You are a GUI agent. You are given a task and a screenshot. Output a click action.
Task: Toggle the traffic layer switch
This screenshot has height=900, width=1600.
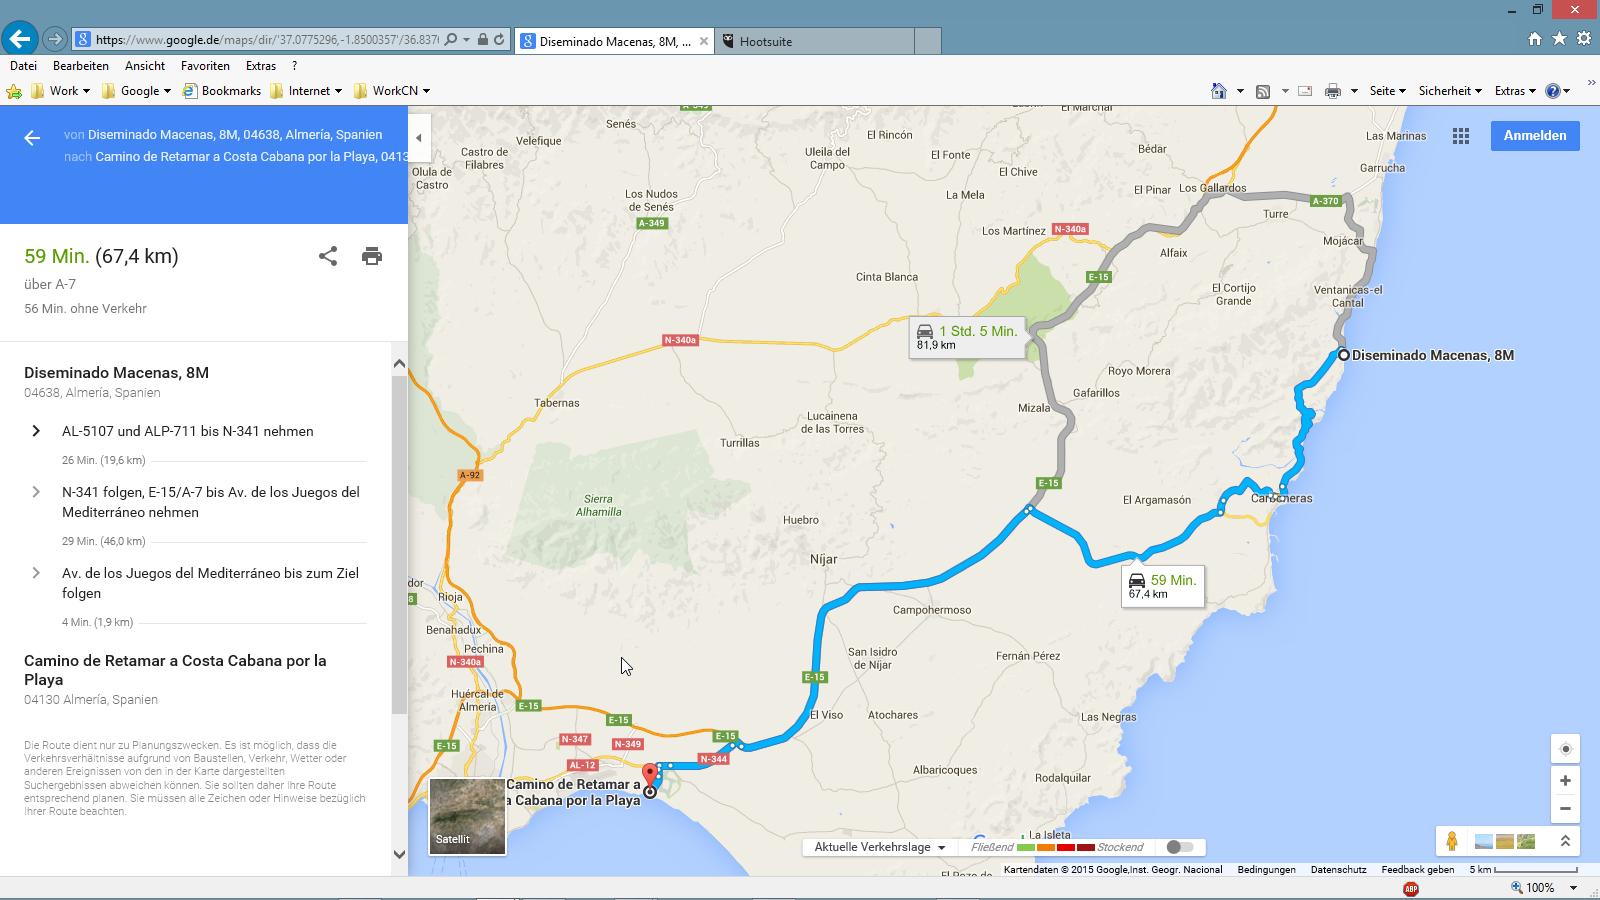1180,847
